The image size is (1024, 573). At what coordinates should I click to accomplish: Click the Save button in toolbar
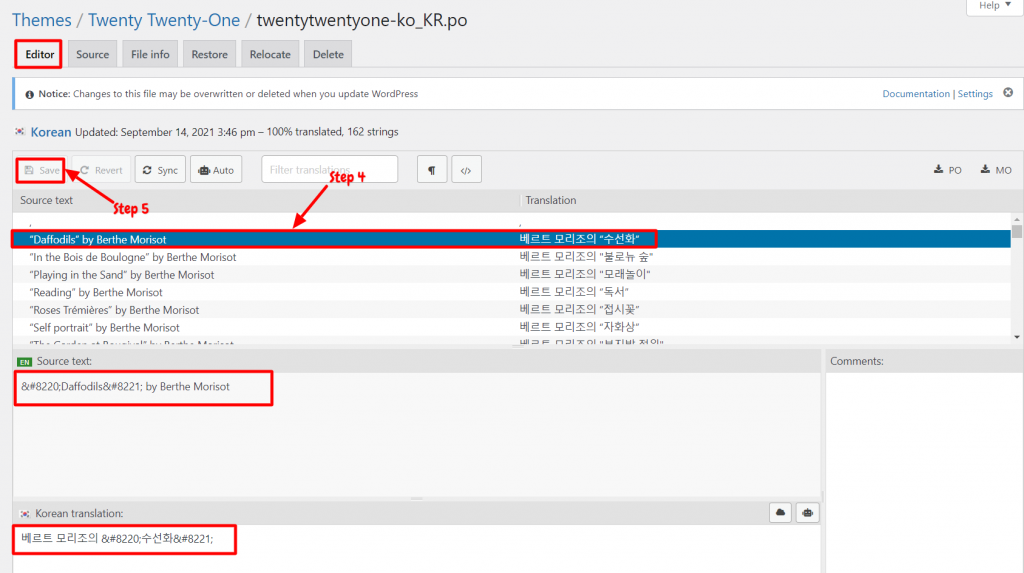point(41,170)
